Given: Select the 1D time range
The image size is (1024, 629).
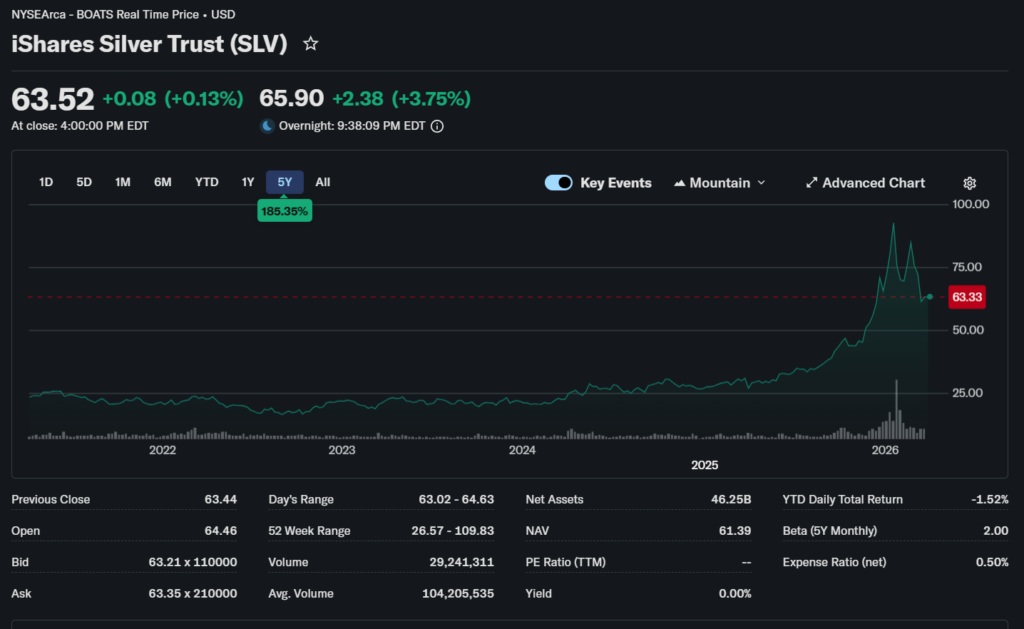Looking at the screenshot, I should tap(46, 182).
